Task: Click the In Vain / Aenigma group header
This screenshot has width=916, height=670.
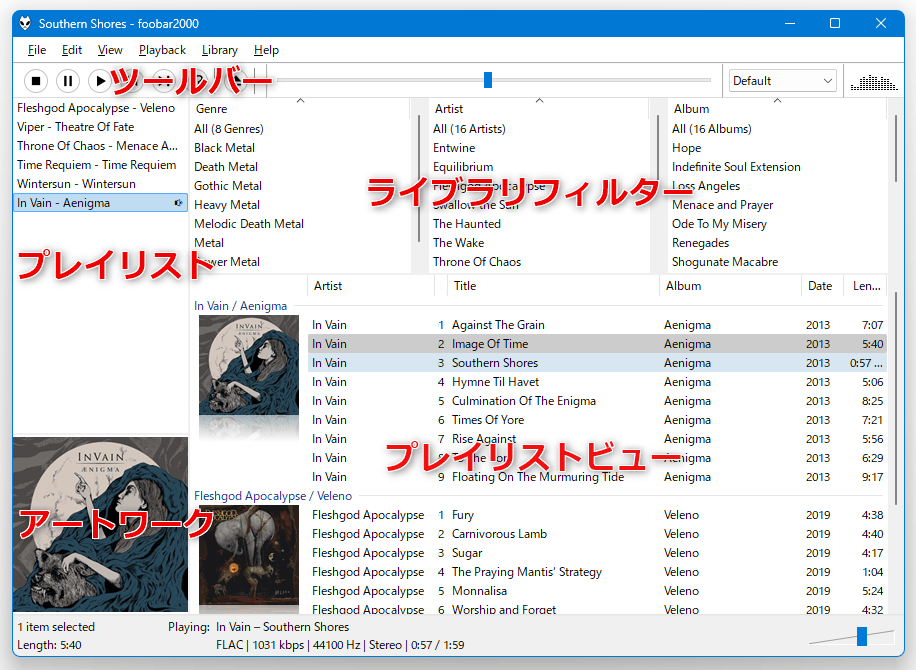Action: [240, 306]
